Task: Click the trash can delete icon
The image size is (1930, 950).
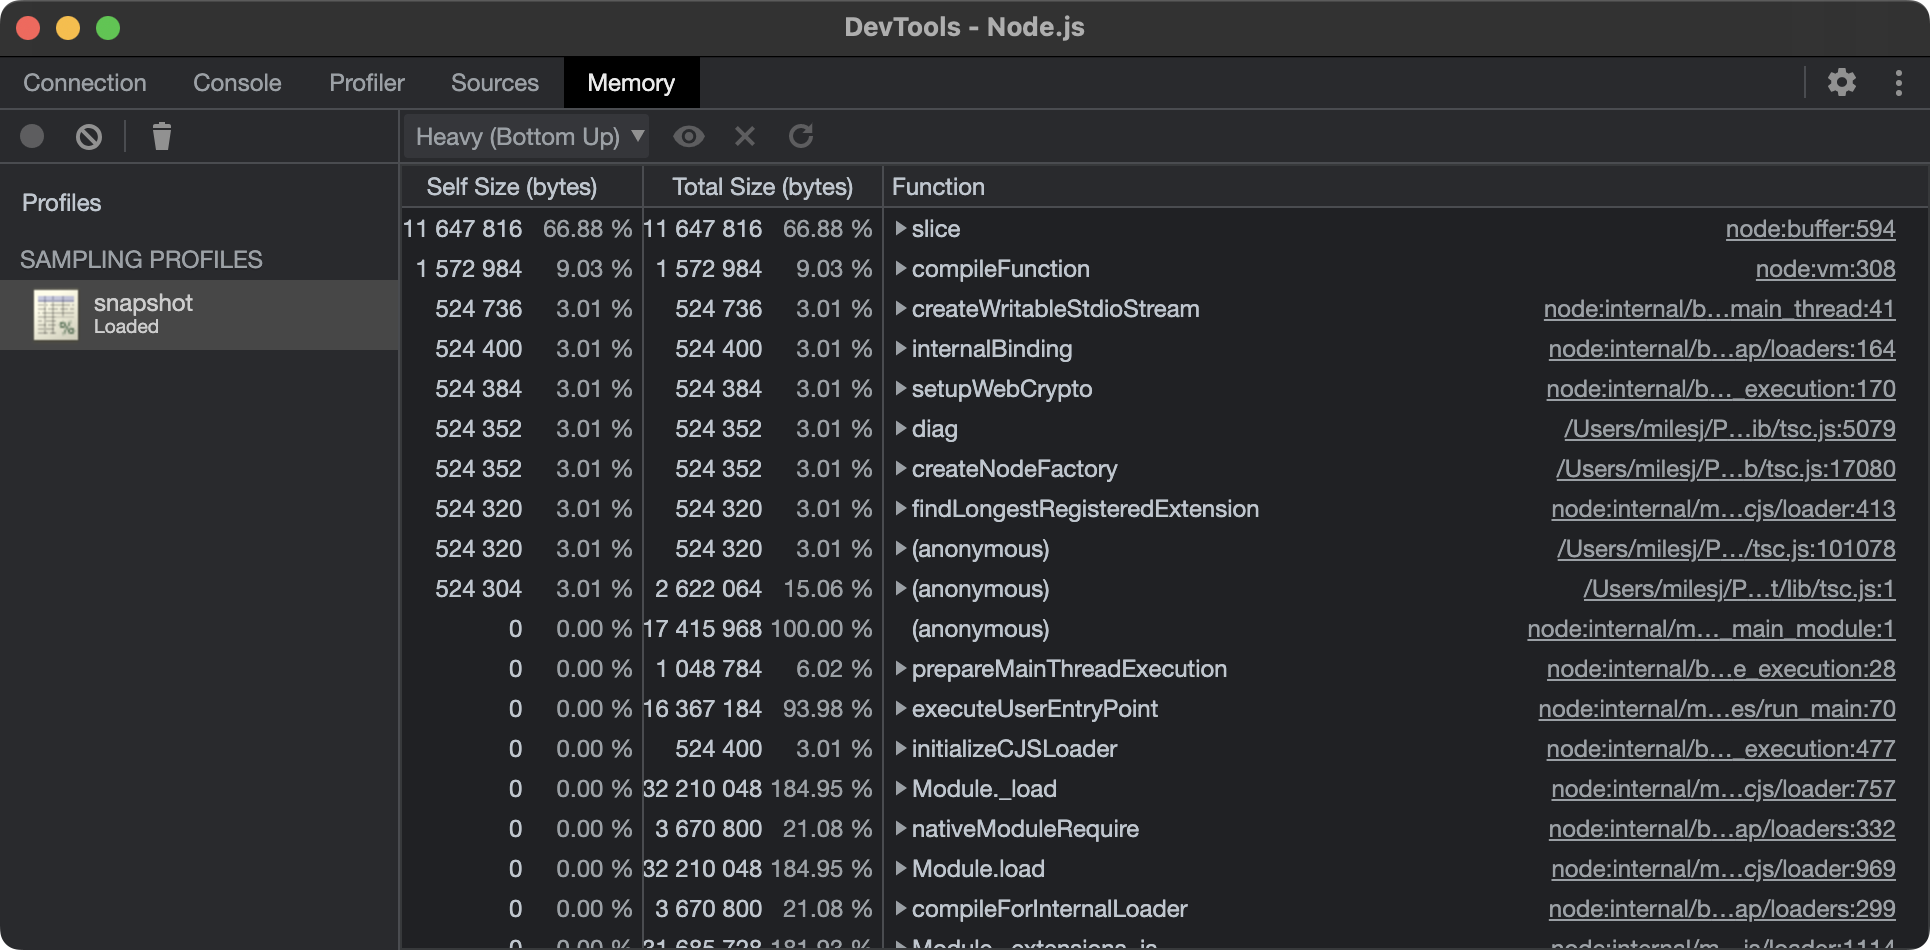Action: coord(161,136)
